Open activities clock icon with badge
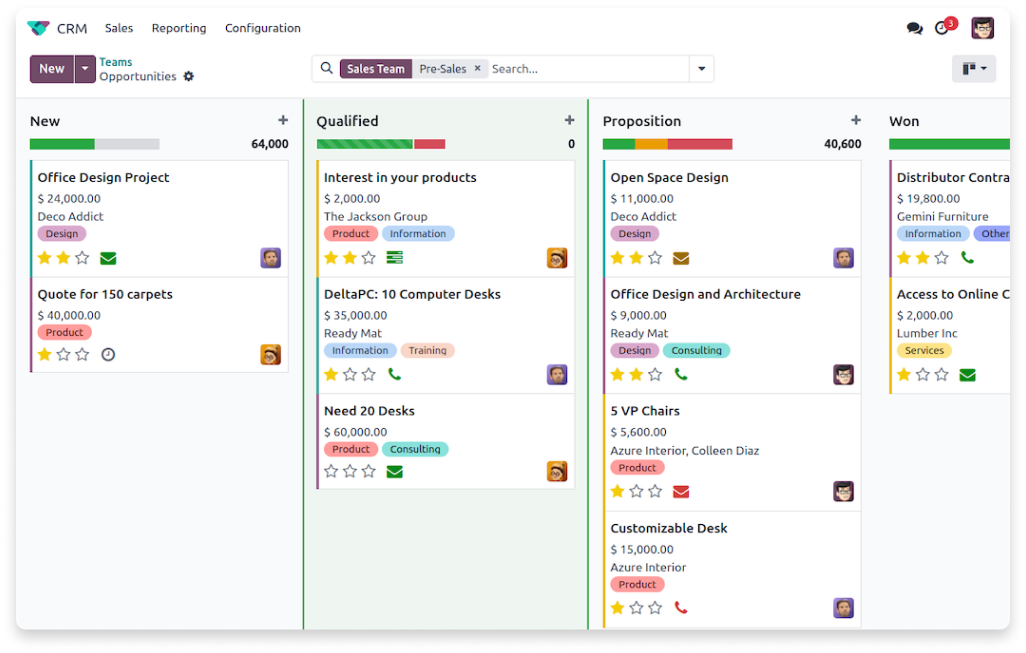Screen dimensions: 1026x653 pos(942,28)
